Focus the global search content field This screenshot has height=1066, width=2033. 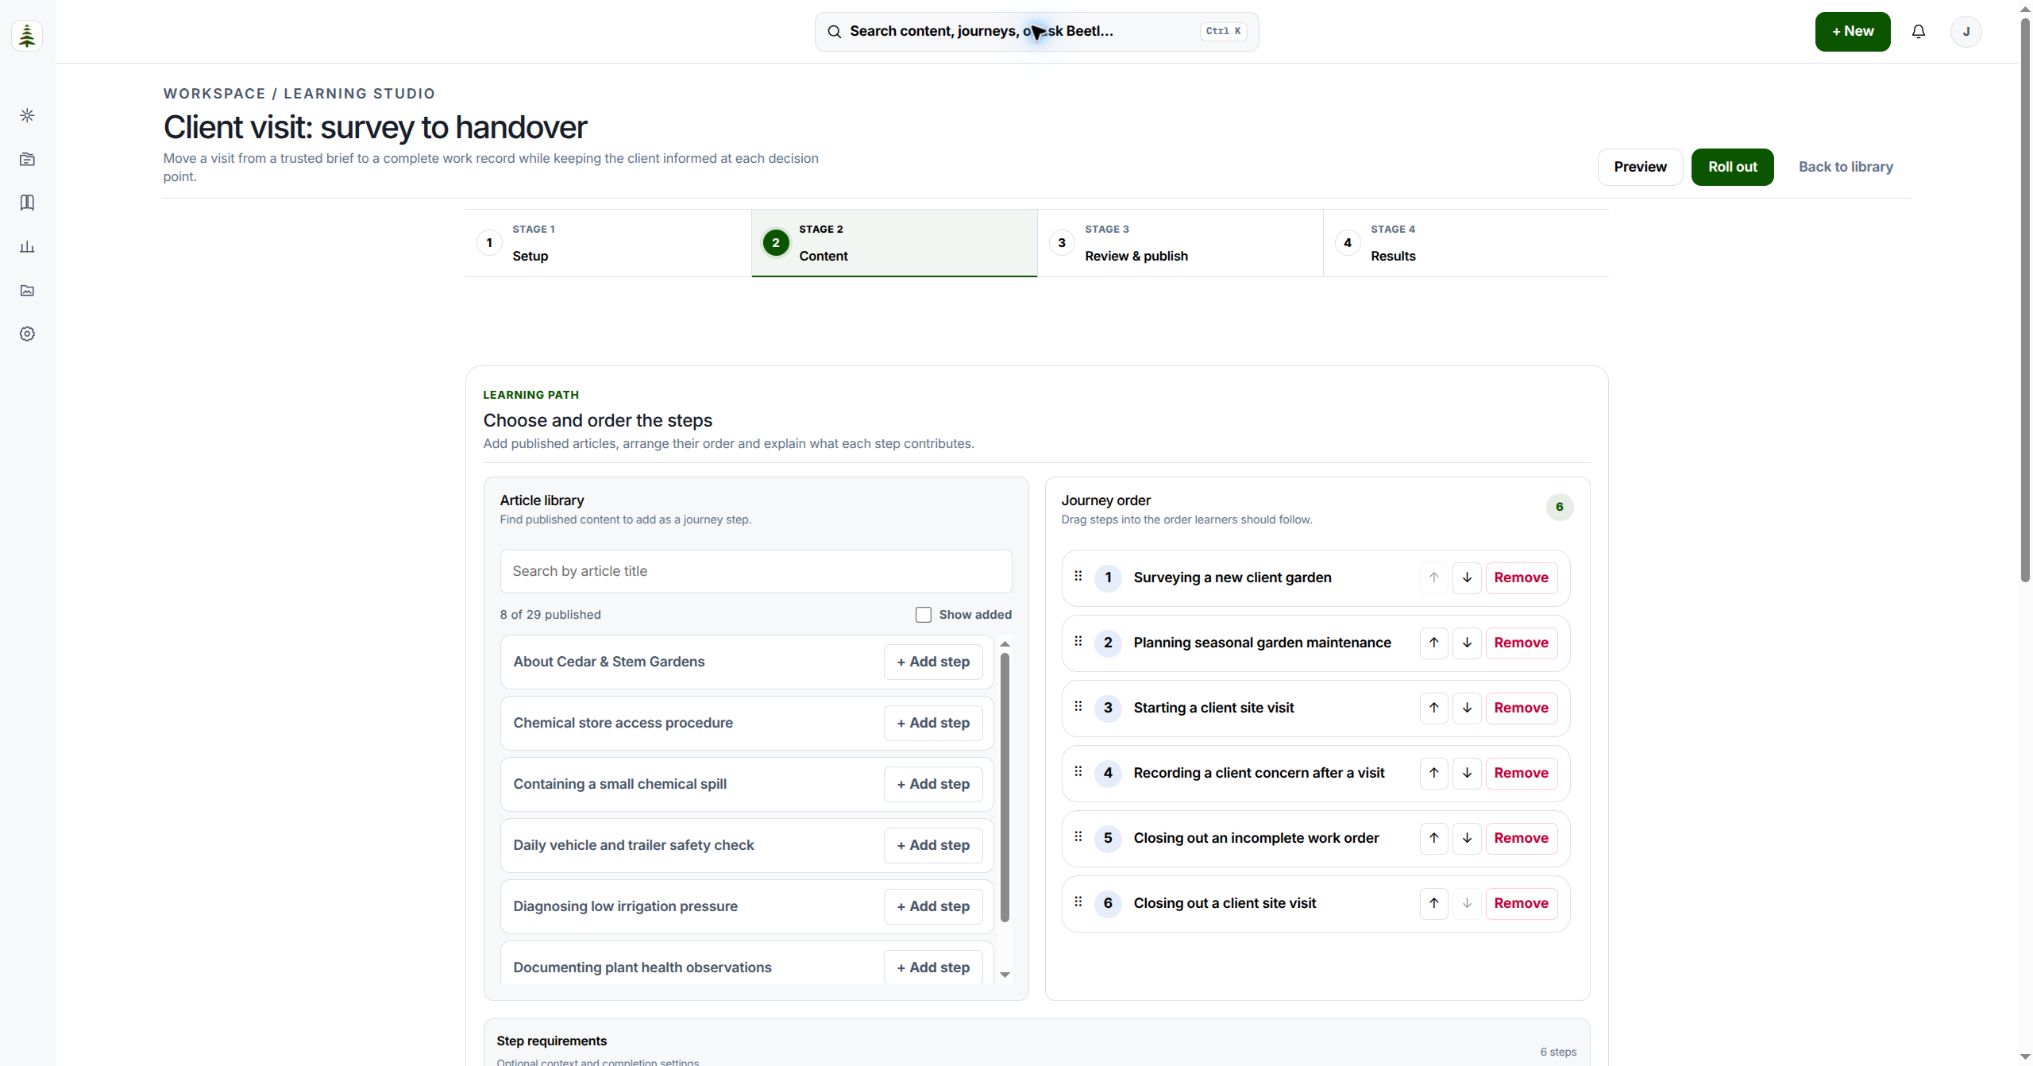pos(1036,32)
